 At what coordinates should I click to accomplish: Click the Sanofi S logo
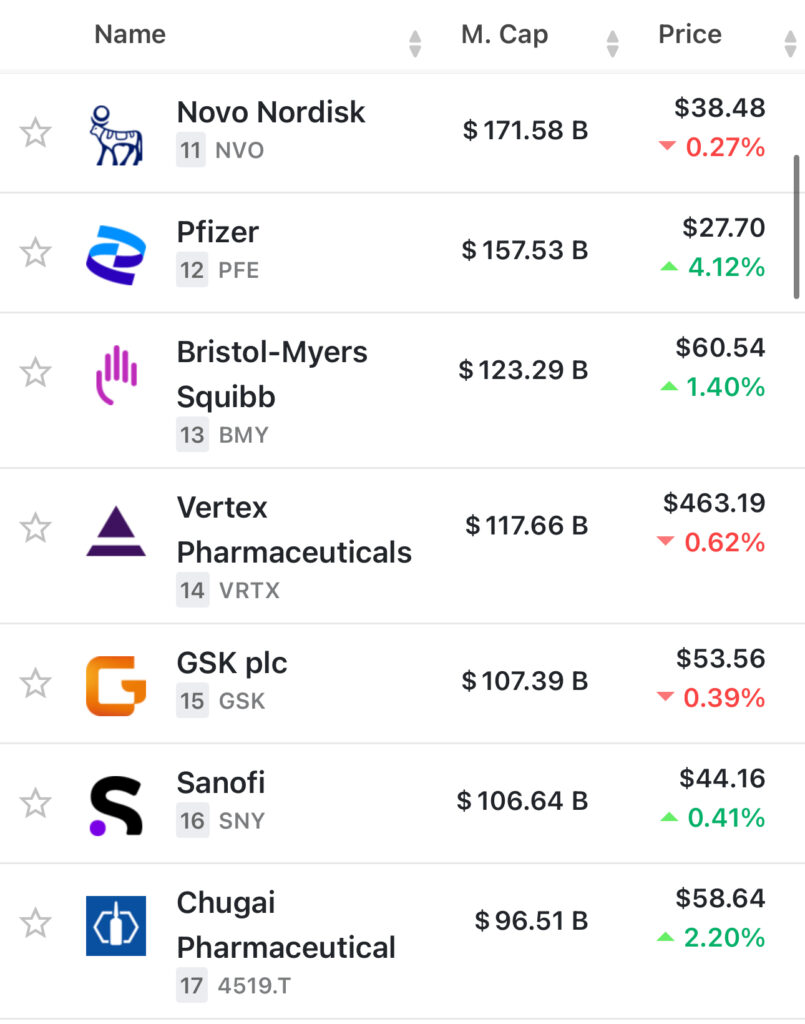click(x=115, y=805)
